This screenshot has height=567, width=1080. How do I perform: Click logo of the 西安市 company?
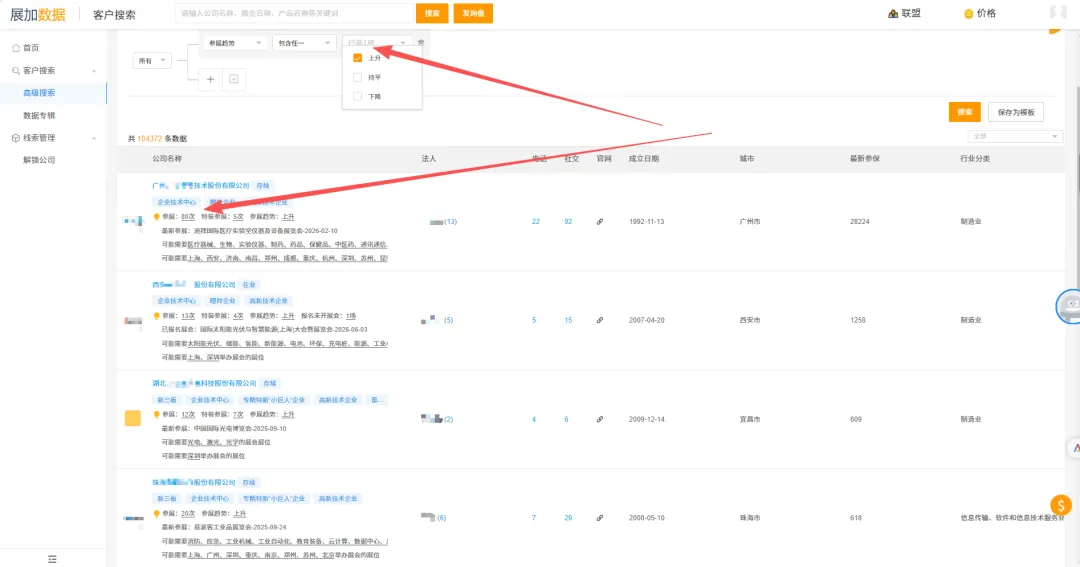tap(133, 320)
